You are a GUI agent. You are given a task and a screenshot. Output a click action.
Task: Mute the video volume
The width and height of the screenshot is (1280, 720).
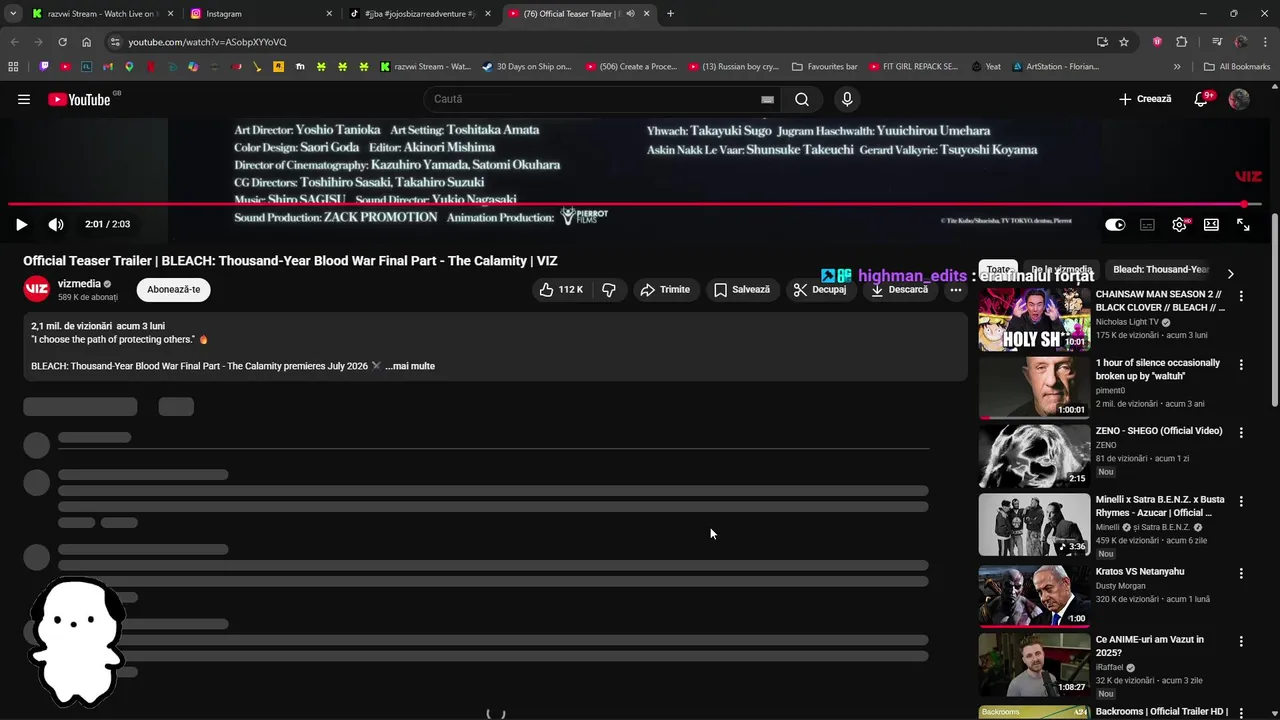coord(56,225)
